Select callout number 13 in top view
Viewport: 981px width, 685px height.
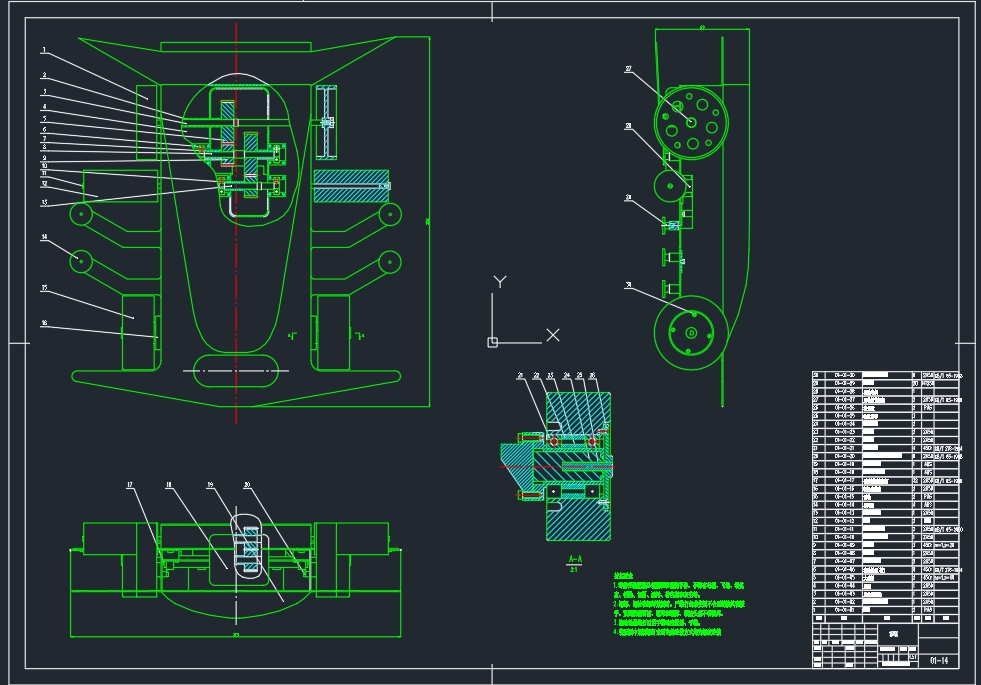pos(44,203)
